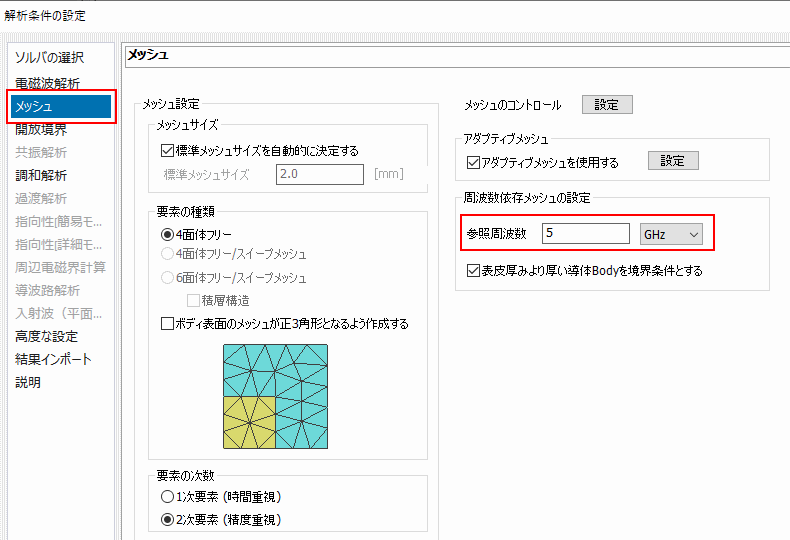Disable the アダプティブメッシュを使用する checkbox
790x540 pixels.
click(474, 162)
